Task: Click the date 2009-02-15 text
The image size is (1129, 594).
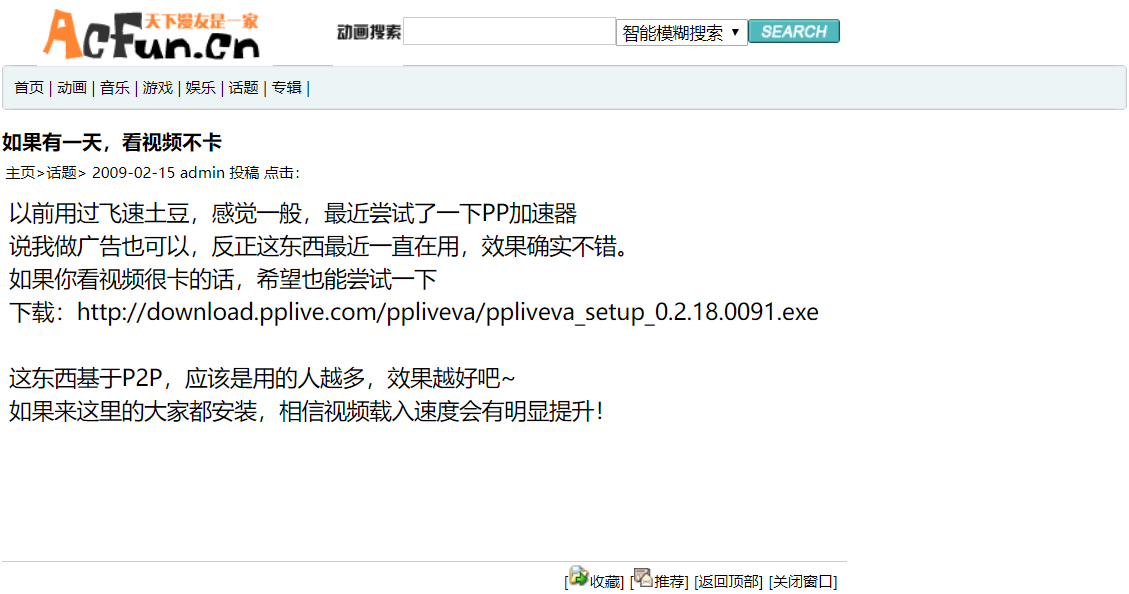Action: [x=134, y=173]
